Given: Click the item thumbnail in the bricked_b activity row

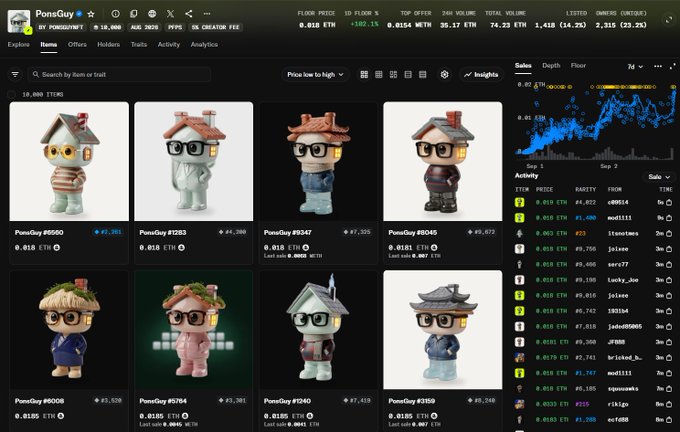Looking at the screenshot, I should (x=519, y=357).
